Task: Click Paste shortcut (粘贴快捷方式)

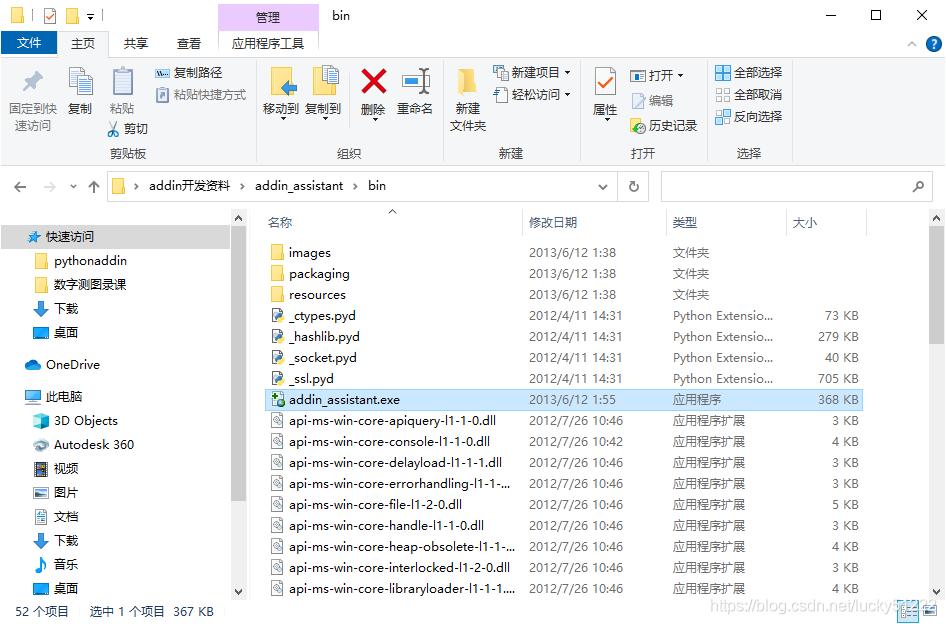Action: (201, 95)
